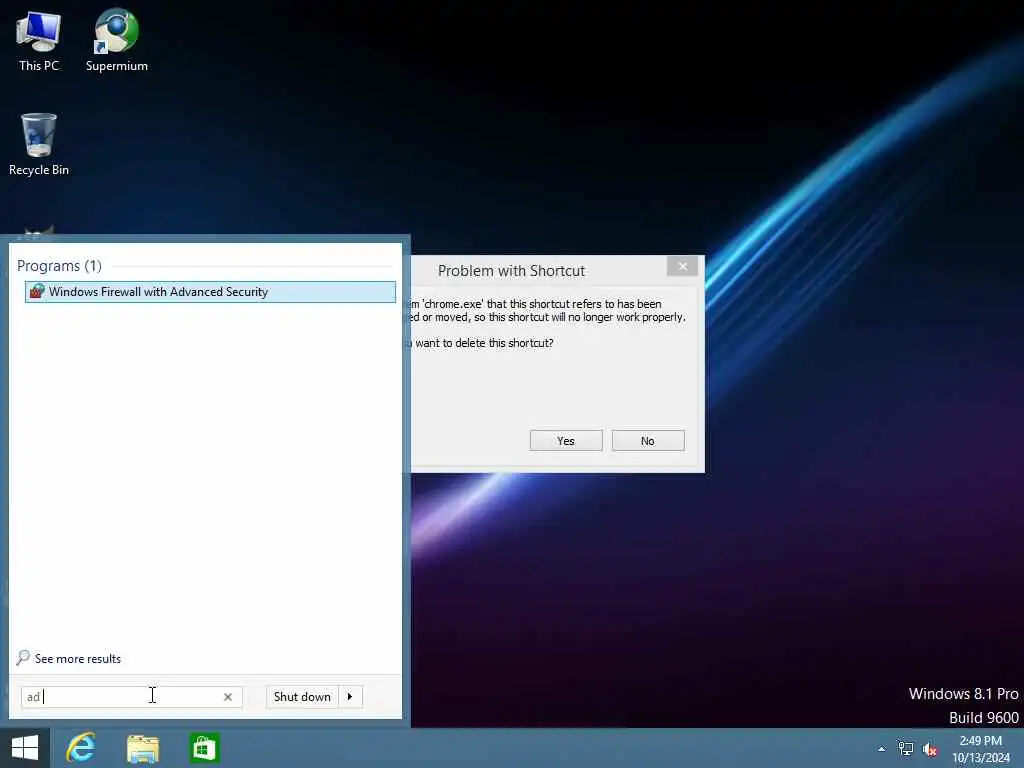Open the taskbar clock showing 2:49 PM
The height and width of the screenshot is (768, 1024).
[981, 749]
